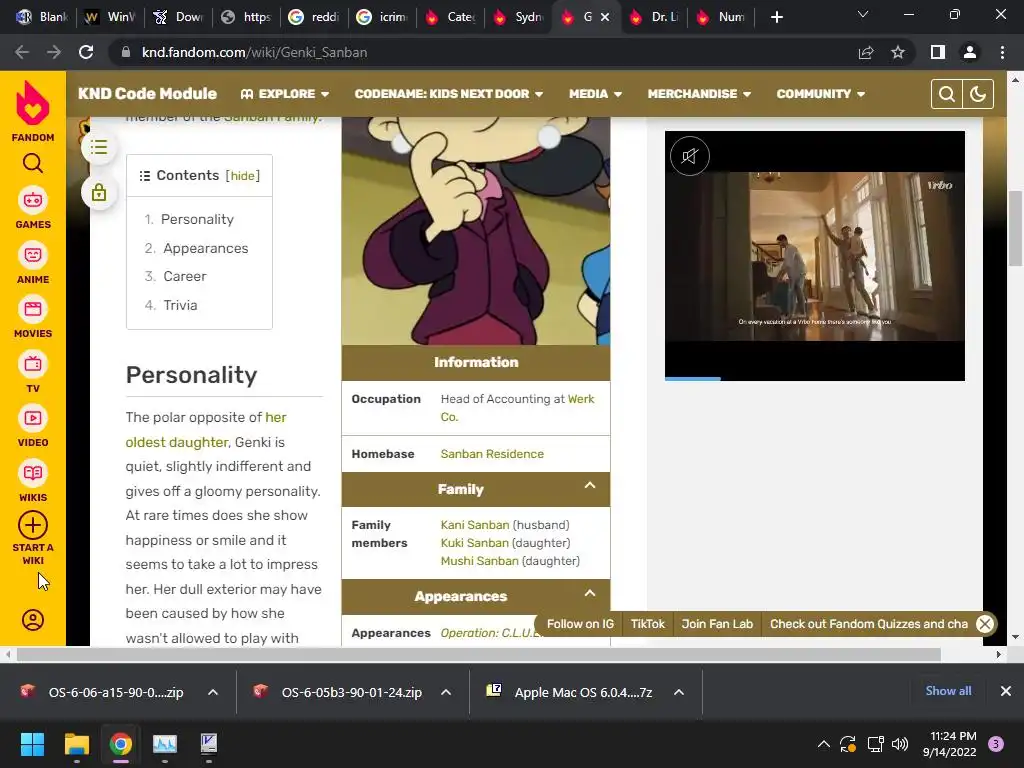This screenshot has height=768, width=1024.
Task: Expand Codename: Kids Next Door menu
Action: (x=449, y=94)
